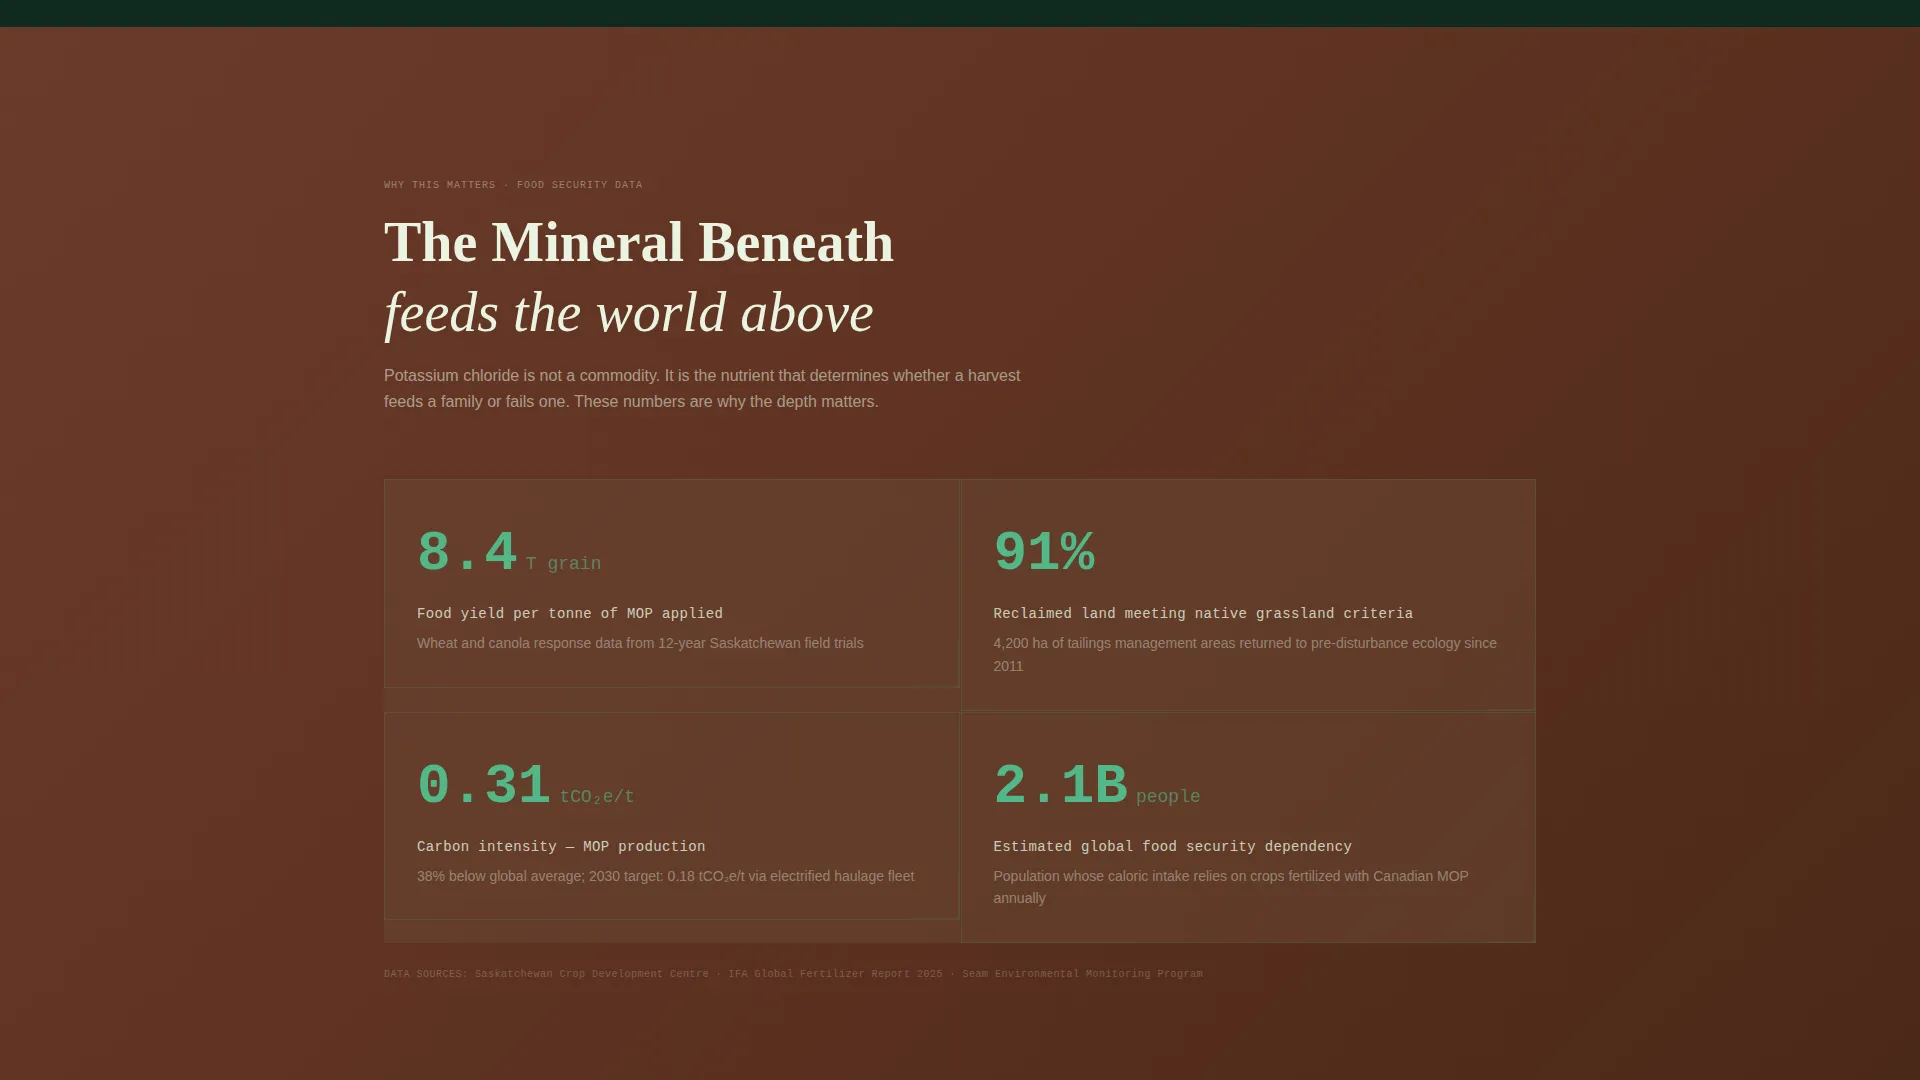
Task: Click the '4,200 ha of tailings management areas' description
Action: pyautogui.click(x=1245, y=654)
